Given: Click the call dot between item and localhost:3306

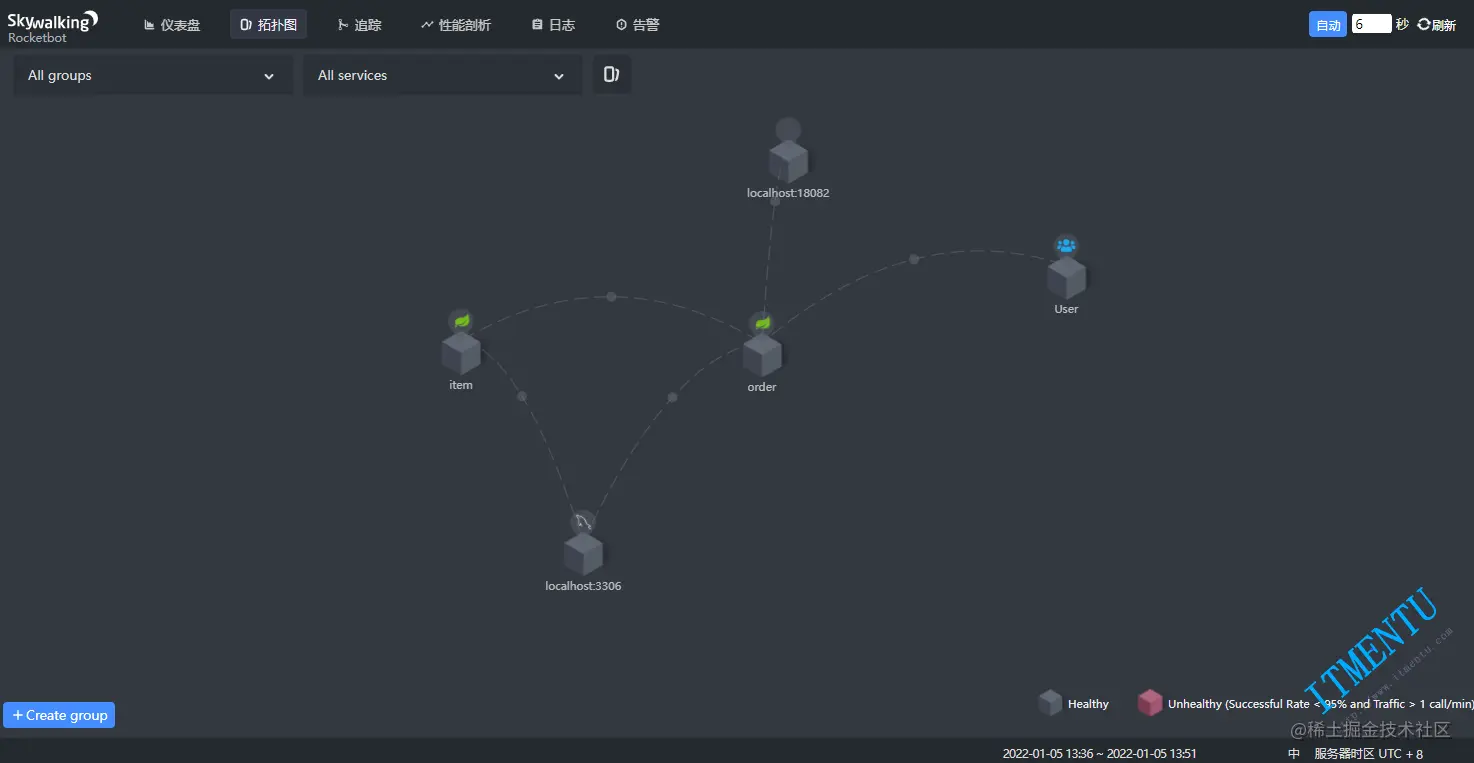Looking at the screenshot, I should click(x=521, y=396).
